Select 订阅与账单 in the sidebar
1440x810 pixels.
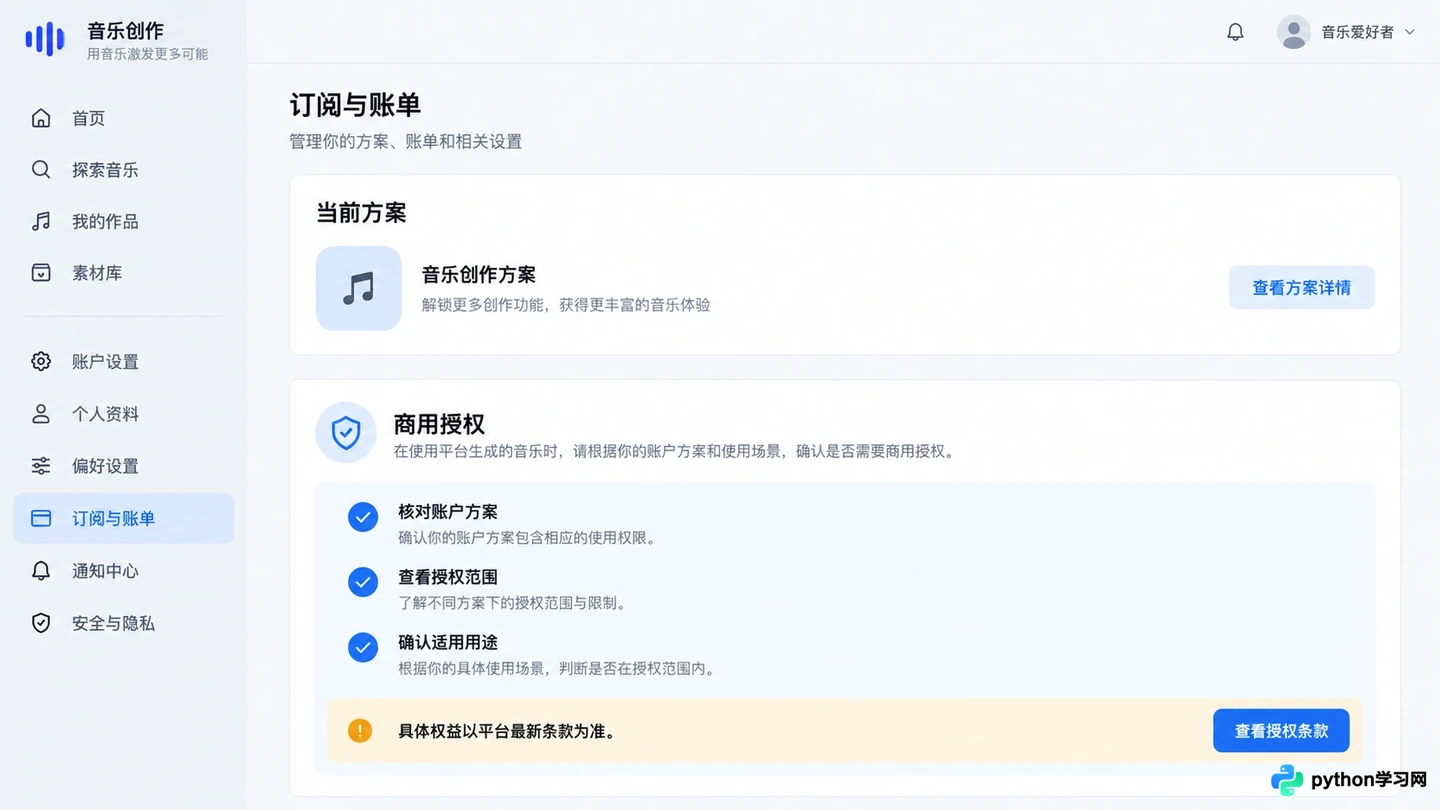click(x=124, y=518)
